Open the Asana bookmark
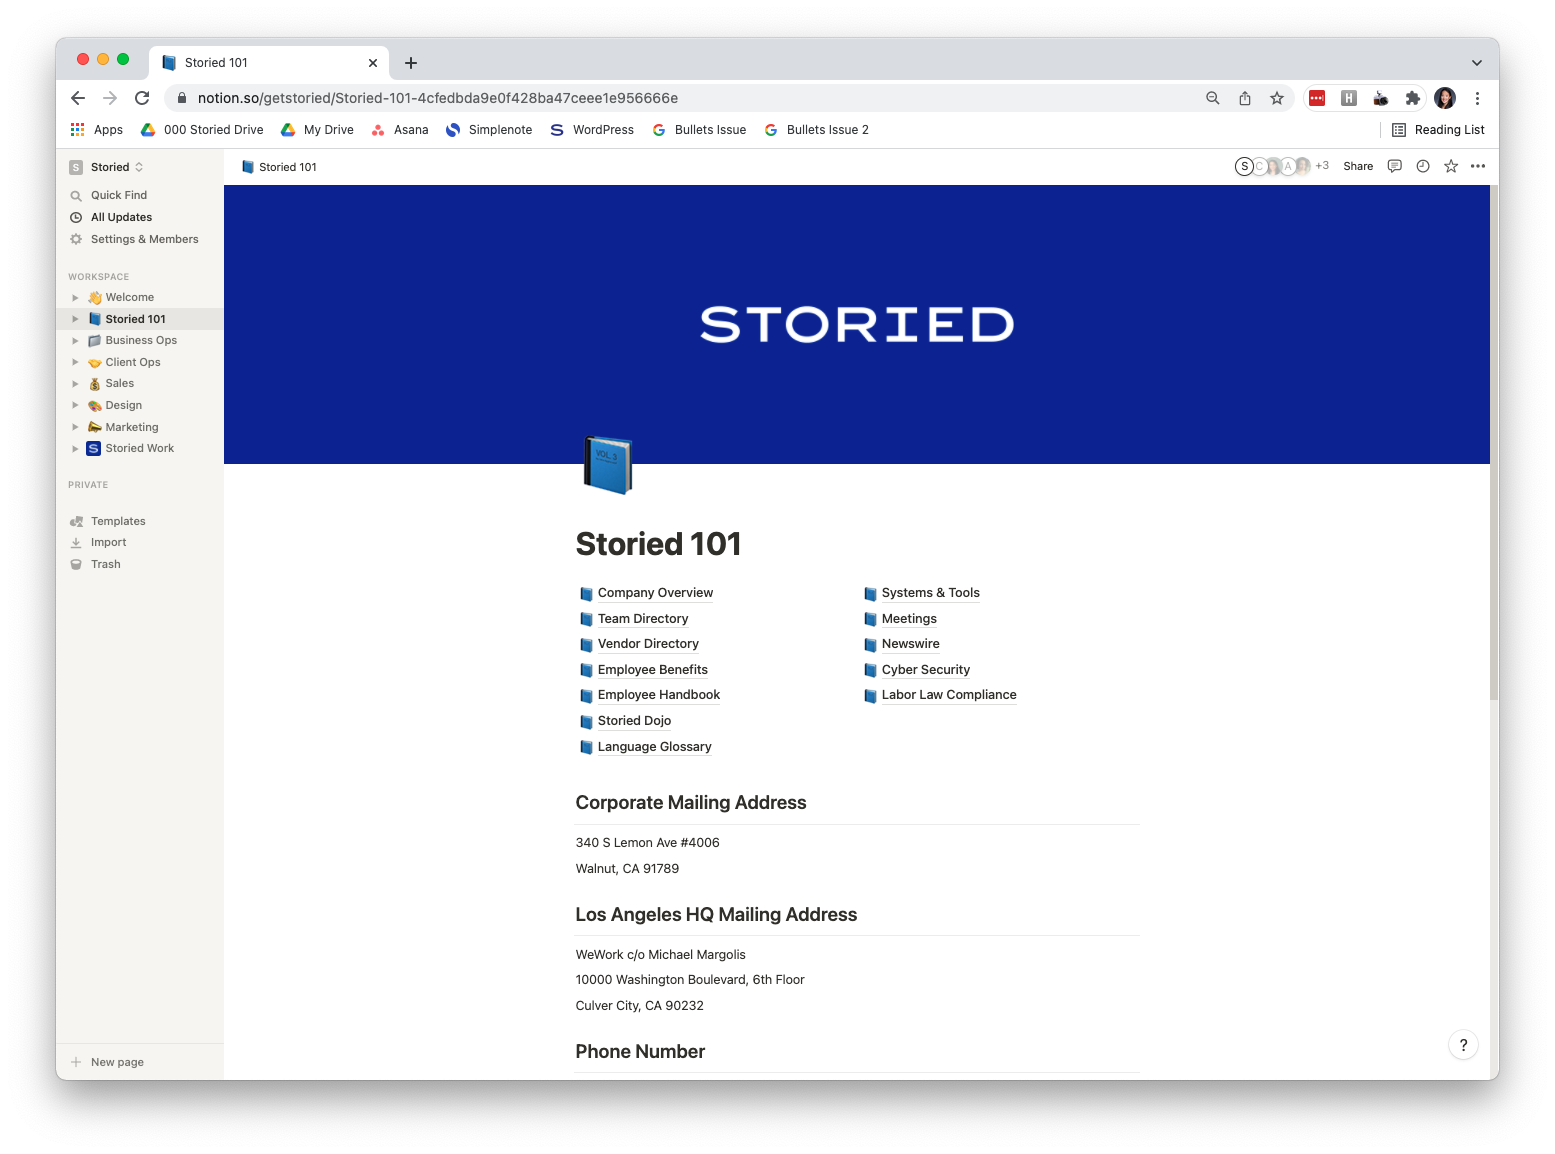The height and width of the screenshot is (1154, 1555). click(x=400, y=130)
